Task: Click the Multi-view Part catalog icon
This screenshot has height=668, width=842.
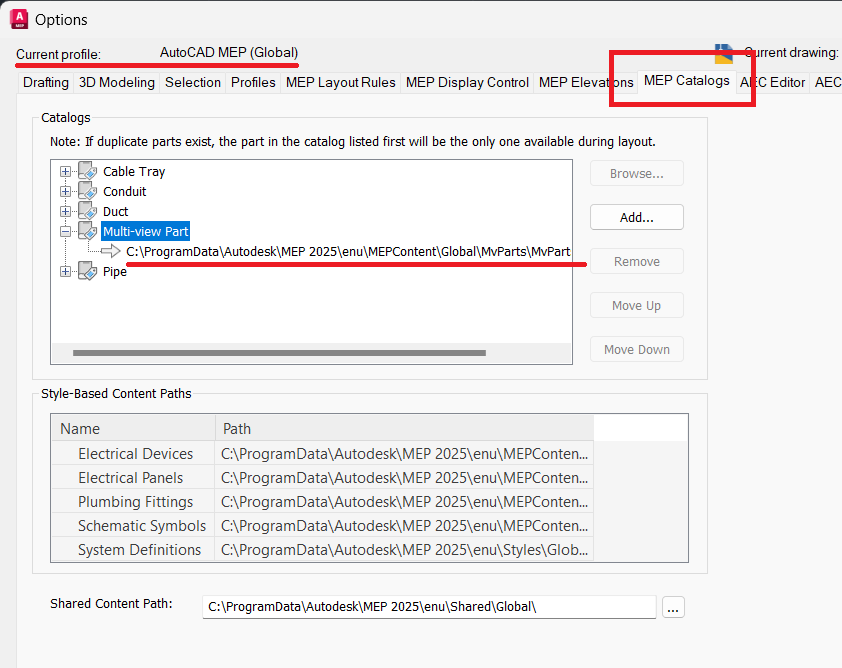Action: [x=88, y=231]
